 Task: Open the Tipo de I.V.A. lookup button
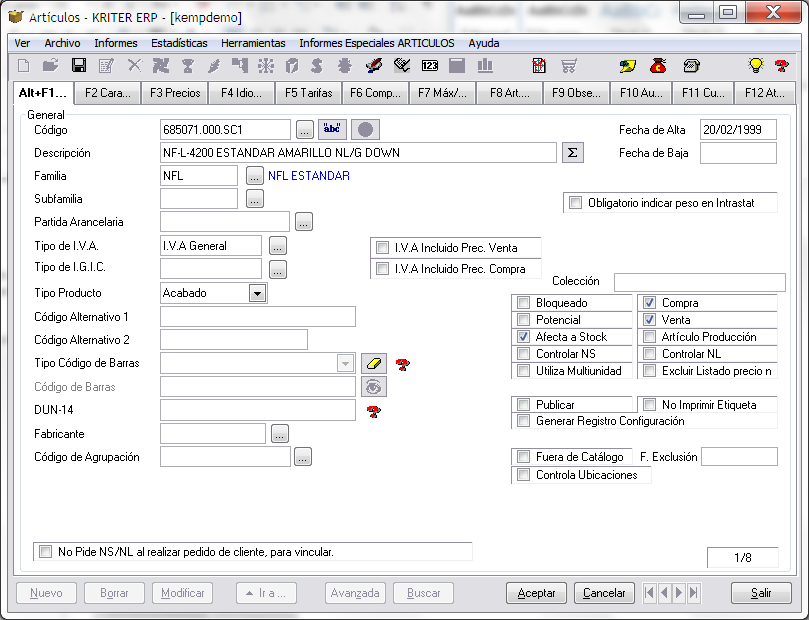278,246
